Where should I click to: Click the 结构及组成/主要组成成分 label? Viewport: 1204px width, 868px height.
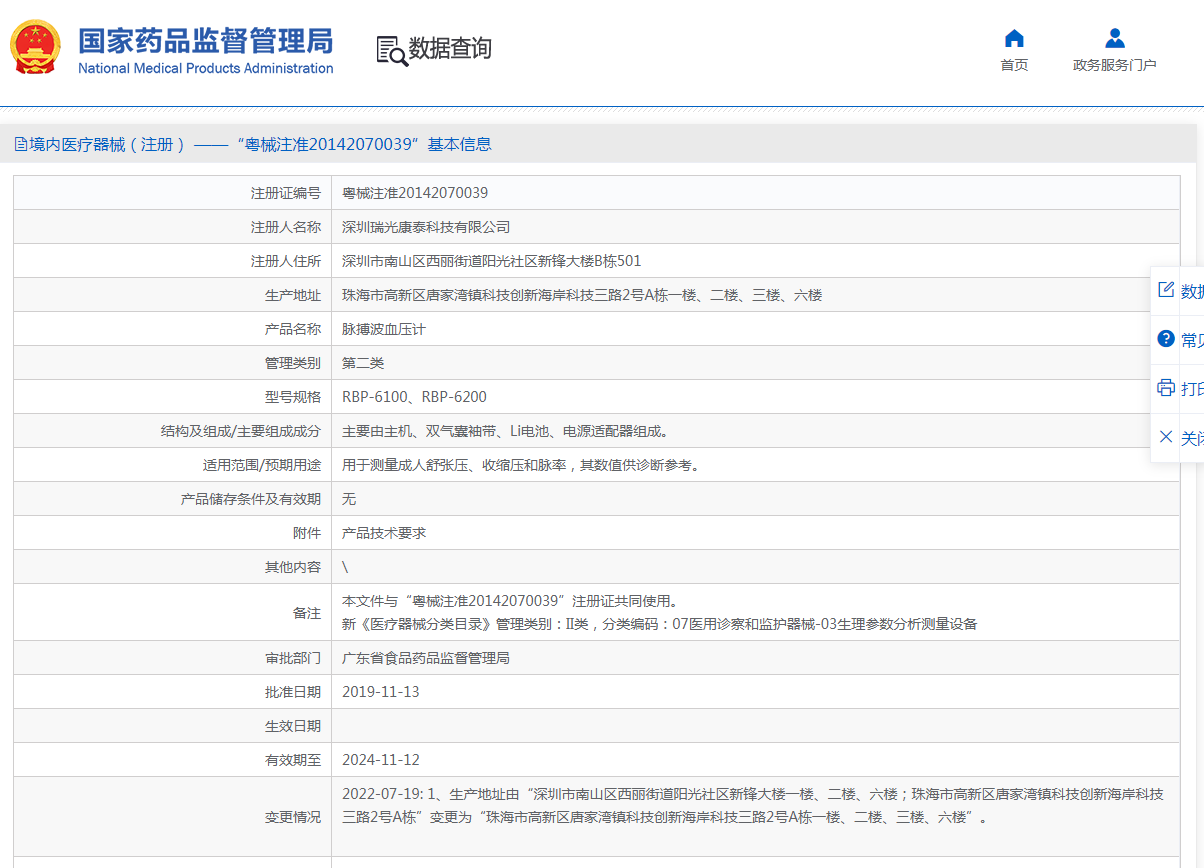point(241,431)
